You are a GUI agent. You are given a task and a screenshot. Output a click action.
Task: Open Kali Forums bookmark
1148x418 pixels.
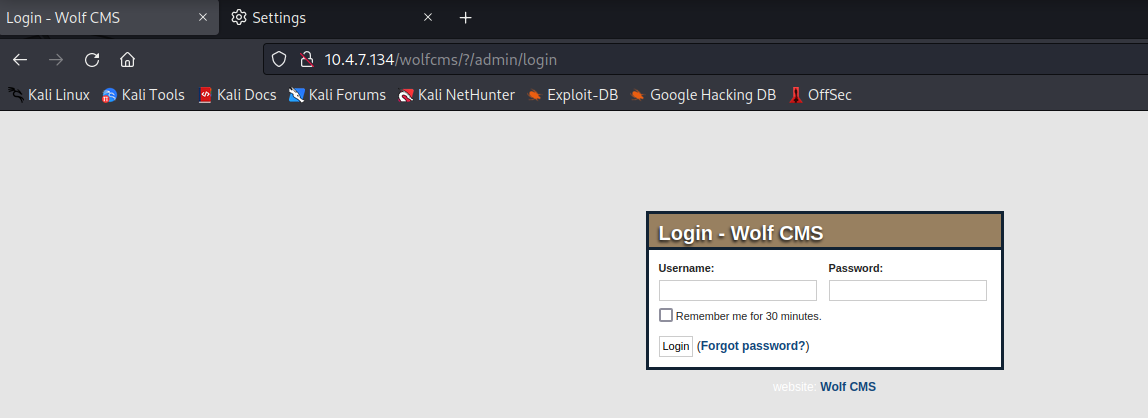tap(338, 94)
